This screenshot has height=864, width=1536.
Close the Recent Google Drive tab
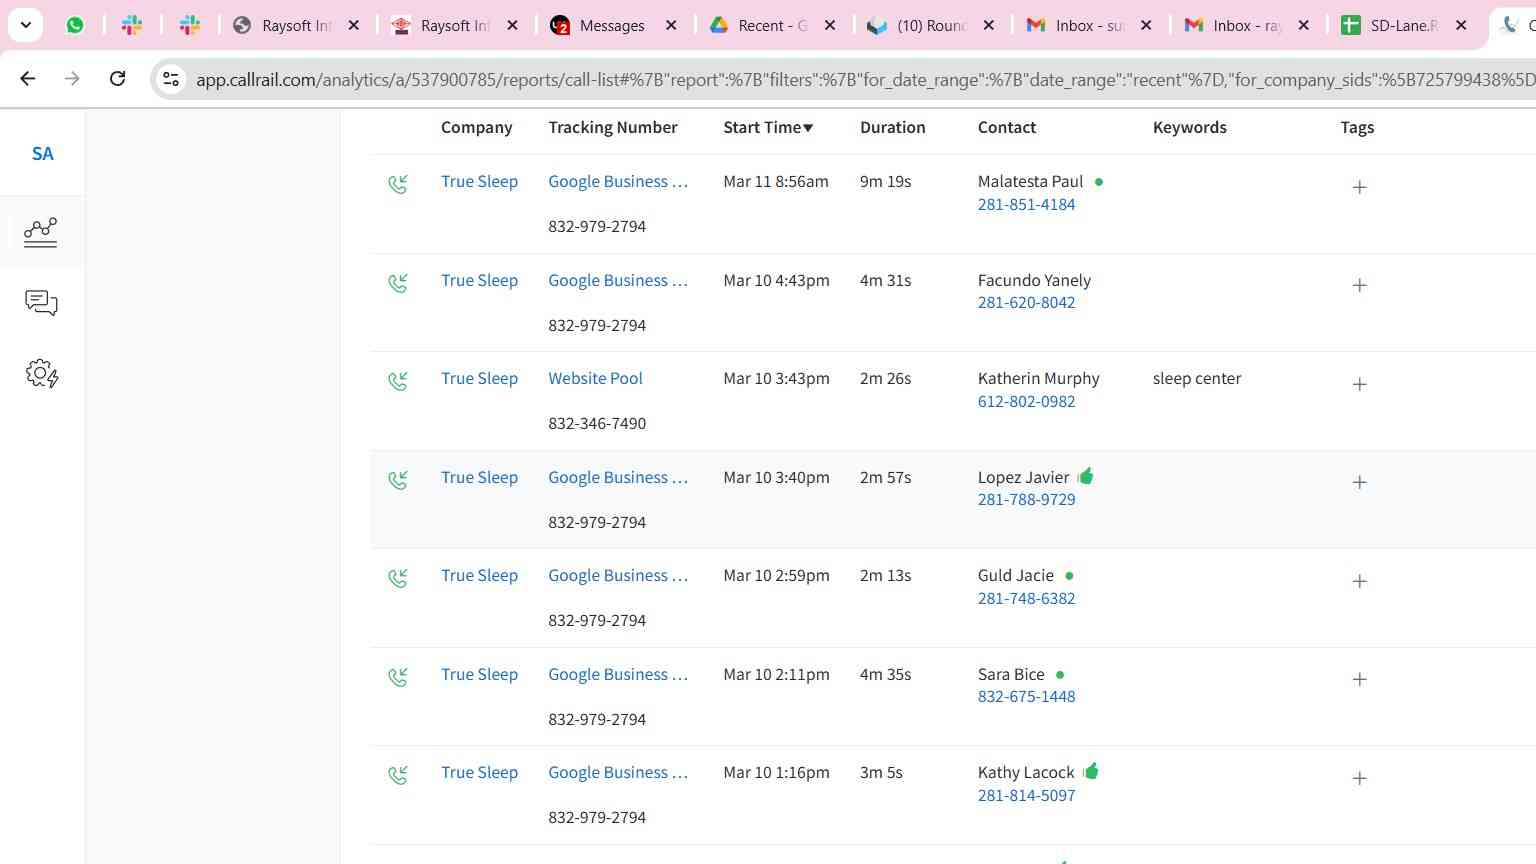point(829,25)
